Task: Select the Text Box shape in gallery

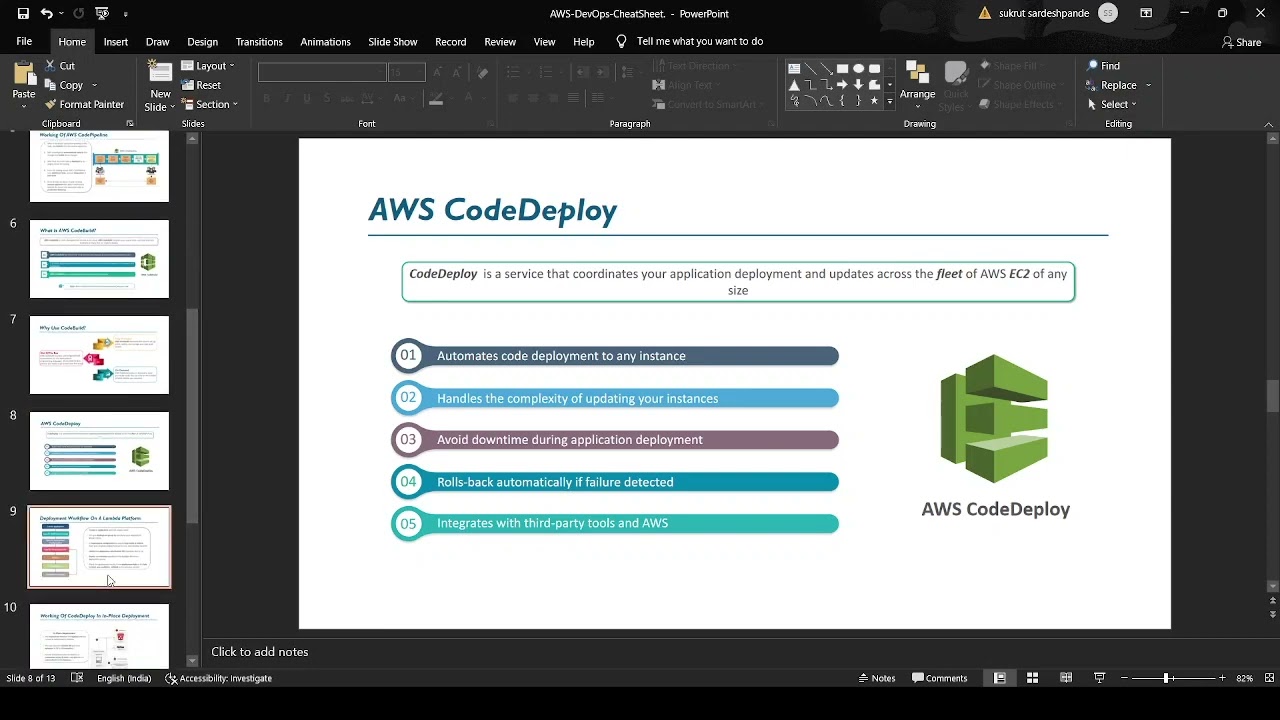Action: (794, 69)
